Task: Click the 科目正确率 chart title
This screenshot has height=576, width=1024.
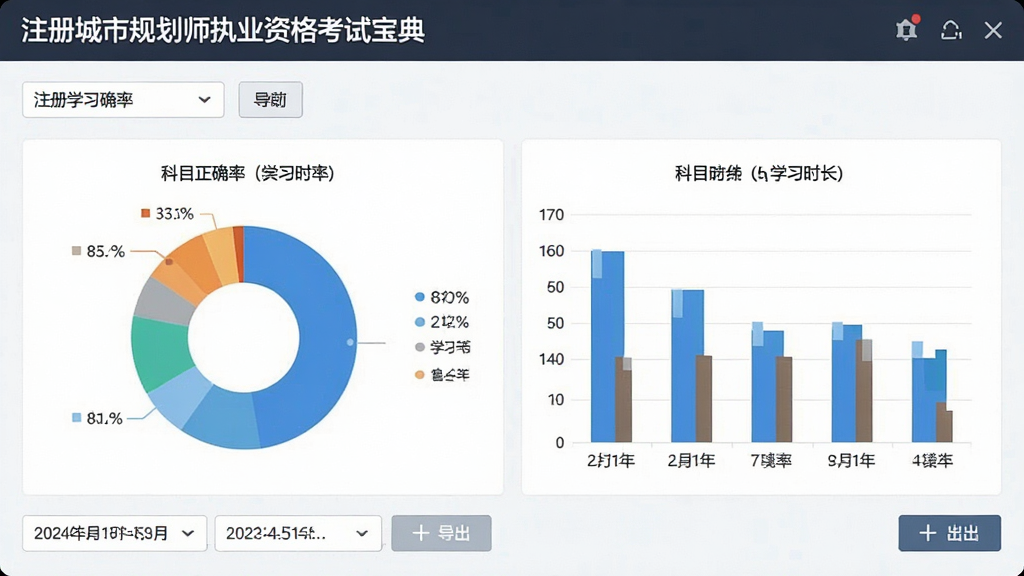Action: coord(247,174)
